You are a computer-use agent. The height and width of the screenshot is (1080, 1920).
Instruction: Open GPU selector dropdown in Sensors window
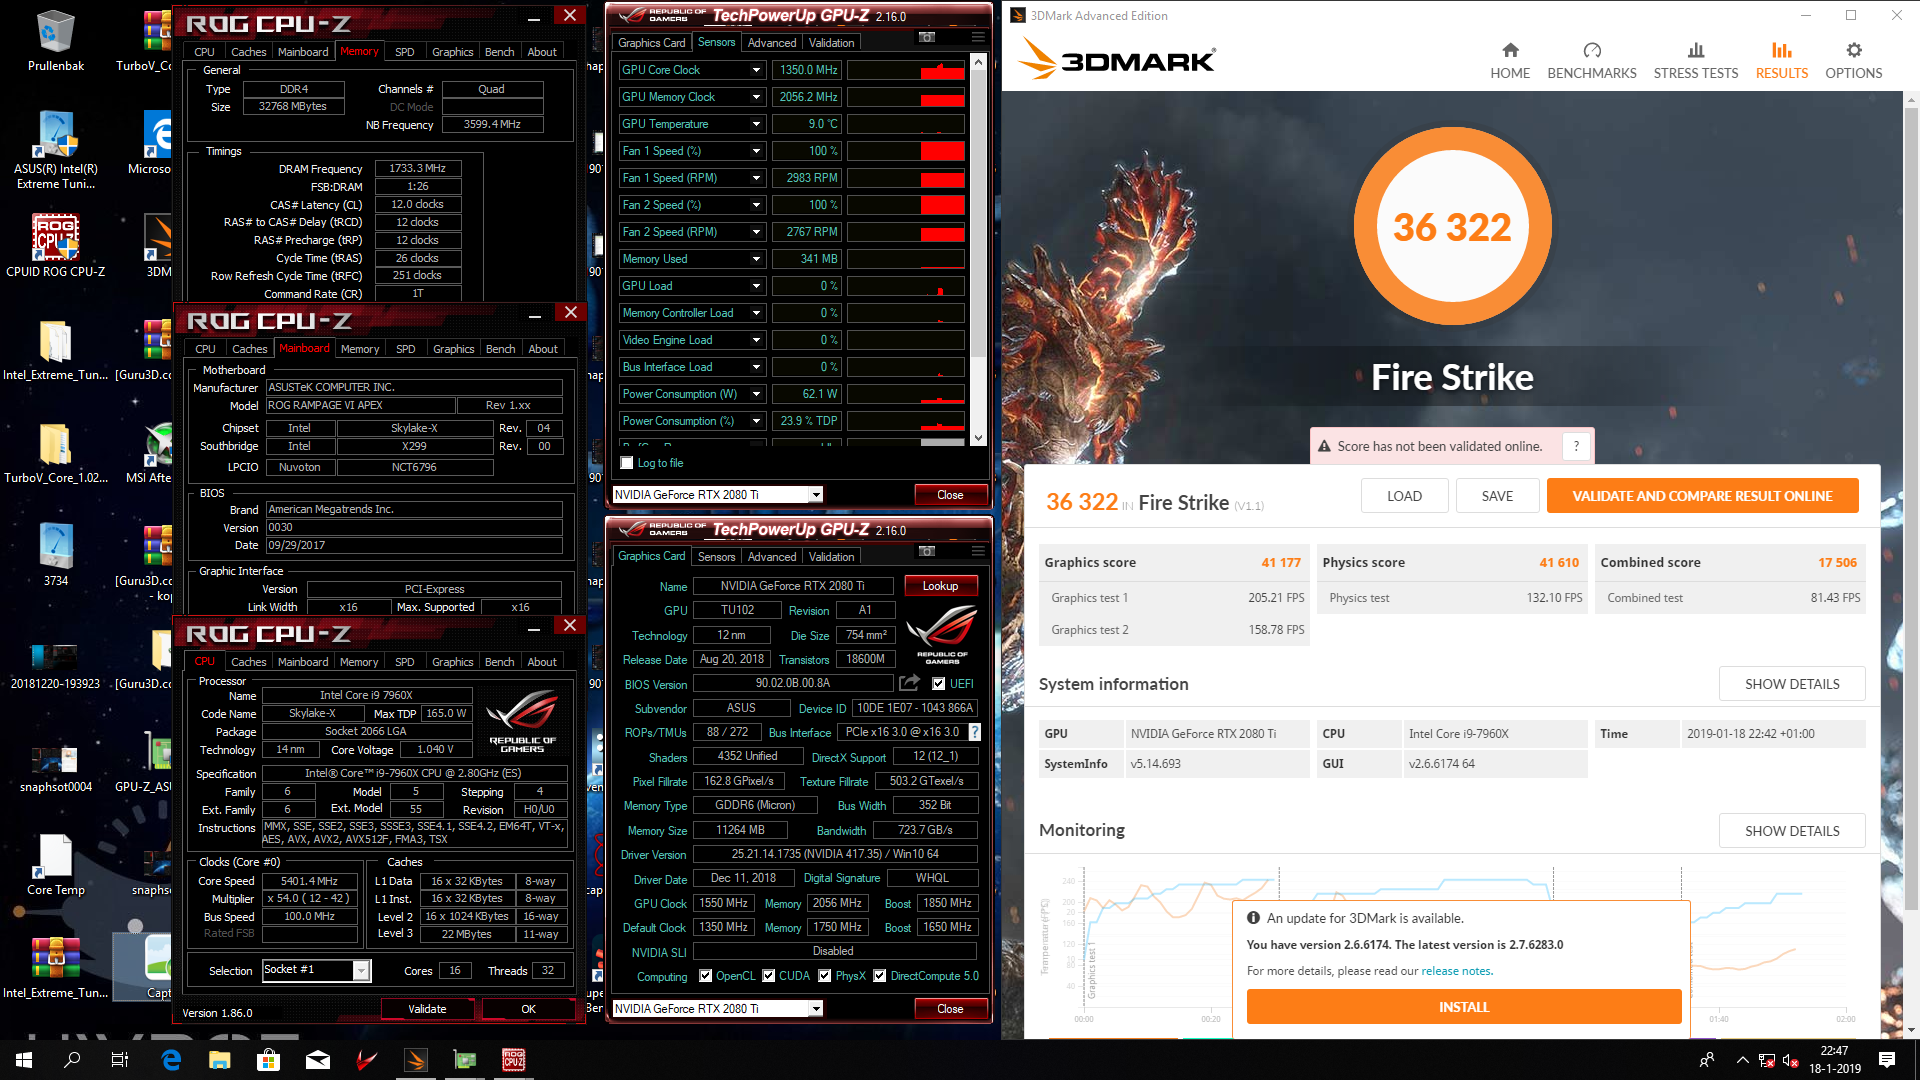[x=816, y=495]
